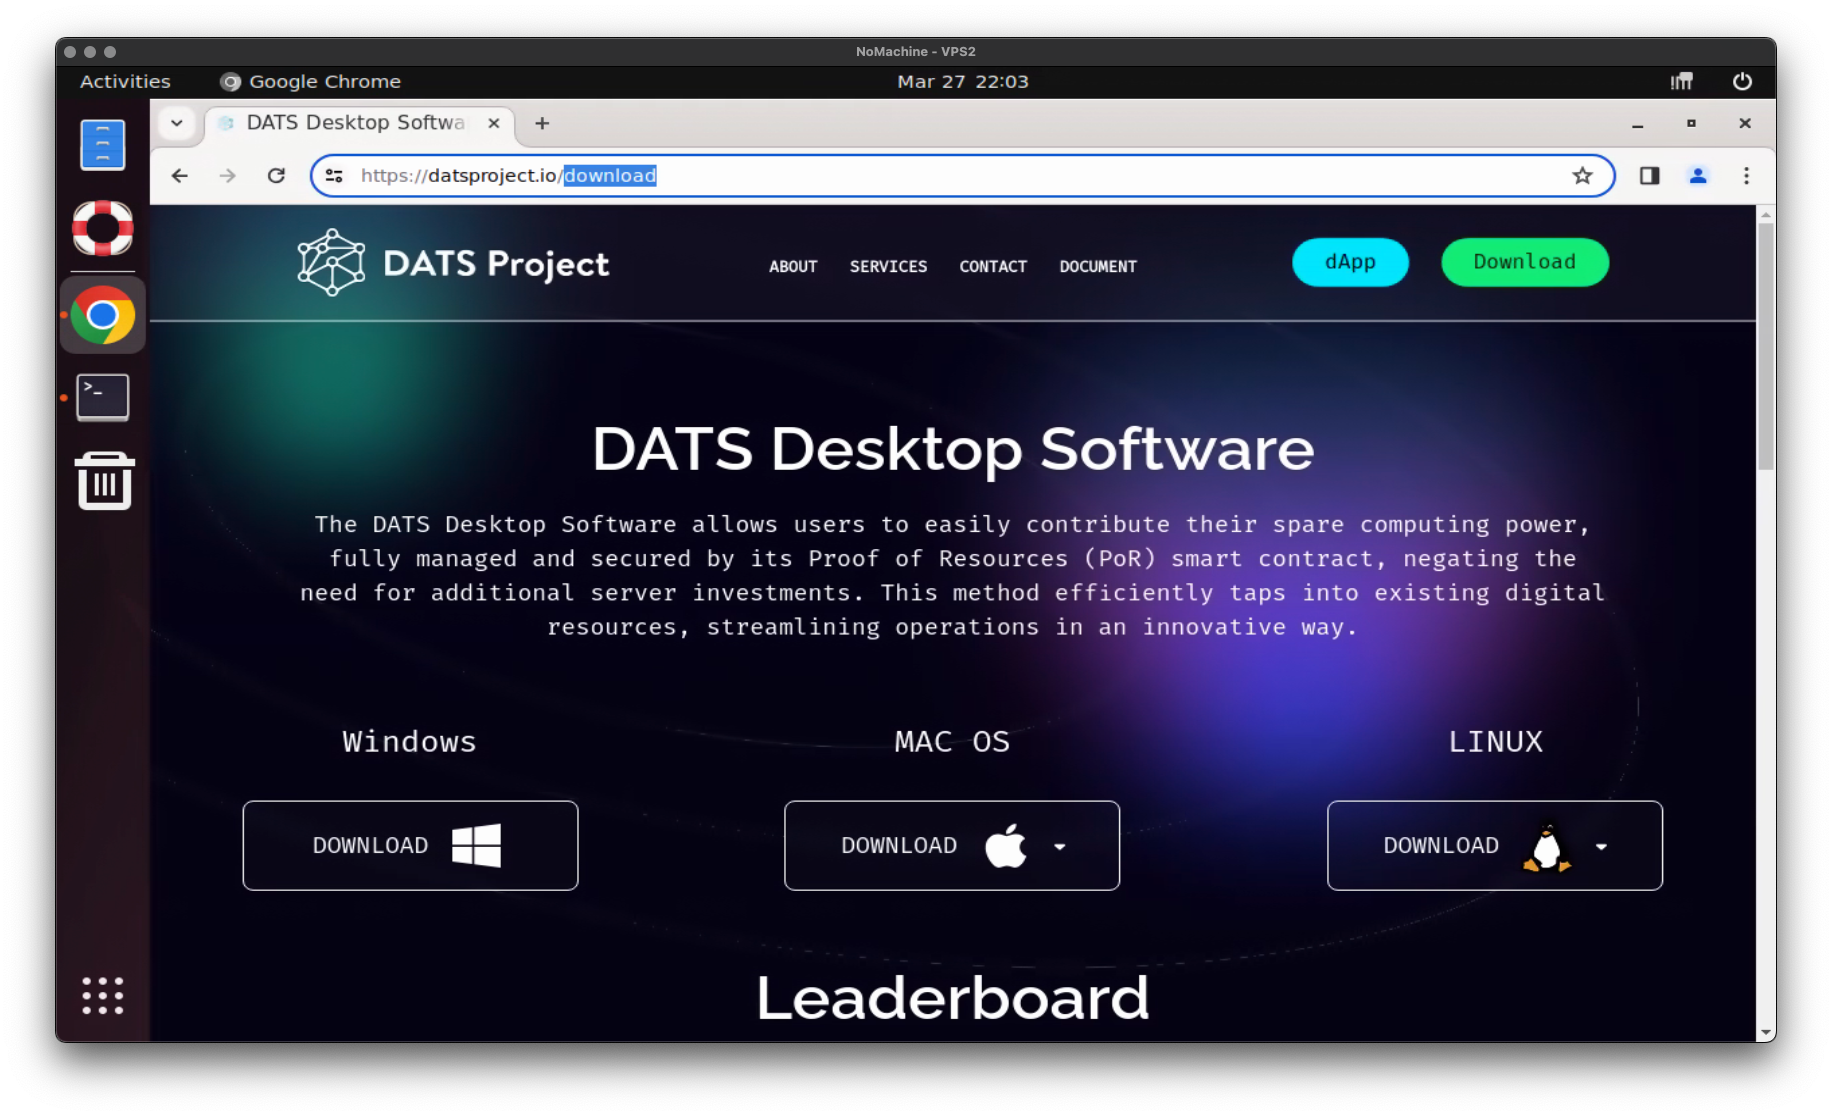The height and width of the screenshot is (1116, 1832).
Task: Click the scrollbar down arrow
Action: pyautogui.click(x=1766, y=1032)
